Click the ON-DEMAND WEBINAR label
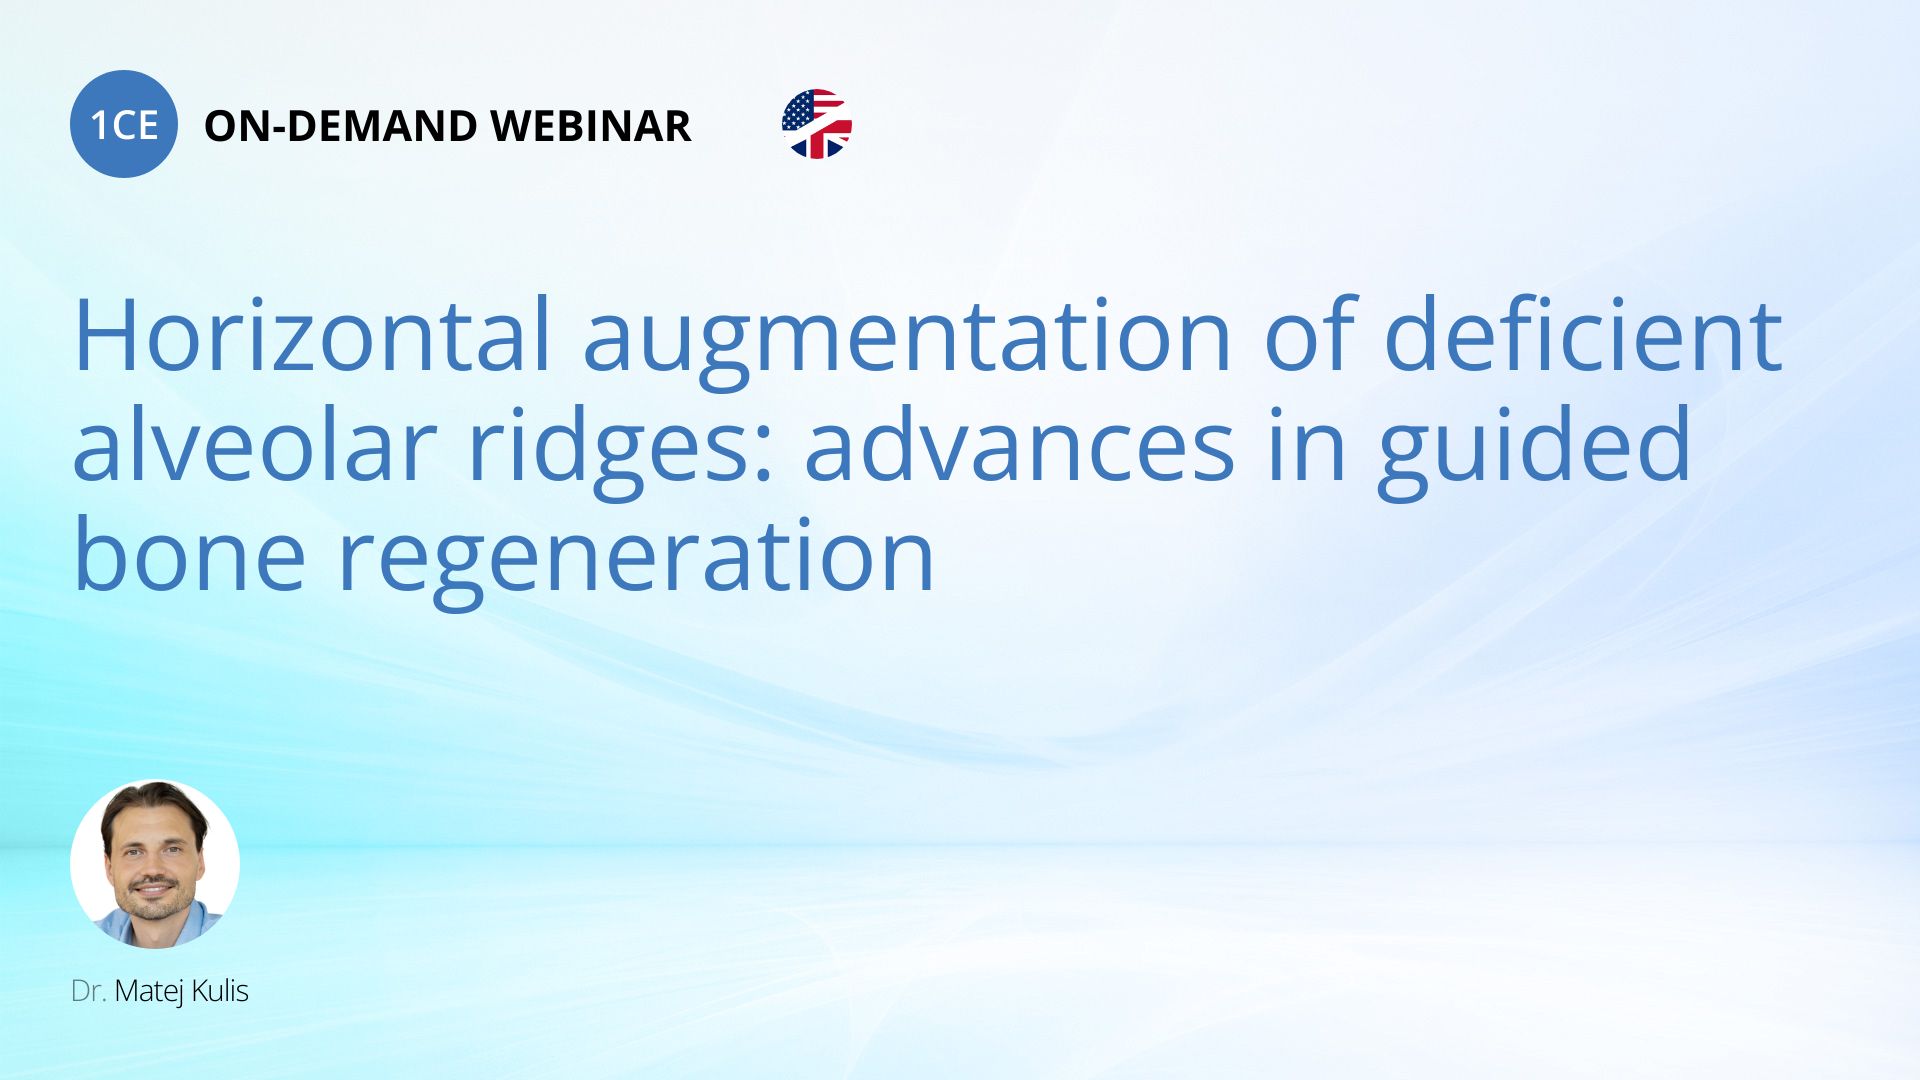Screen dimensions: 1920x1080 click(447, 126)
